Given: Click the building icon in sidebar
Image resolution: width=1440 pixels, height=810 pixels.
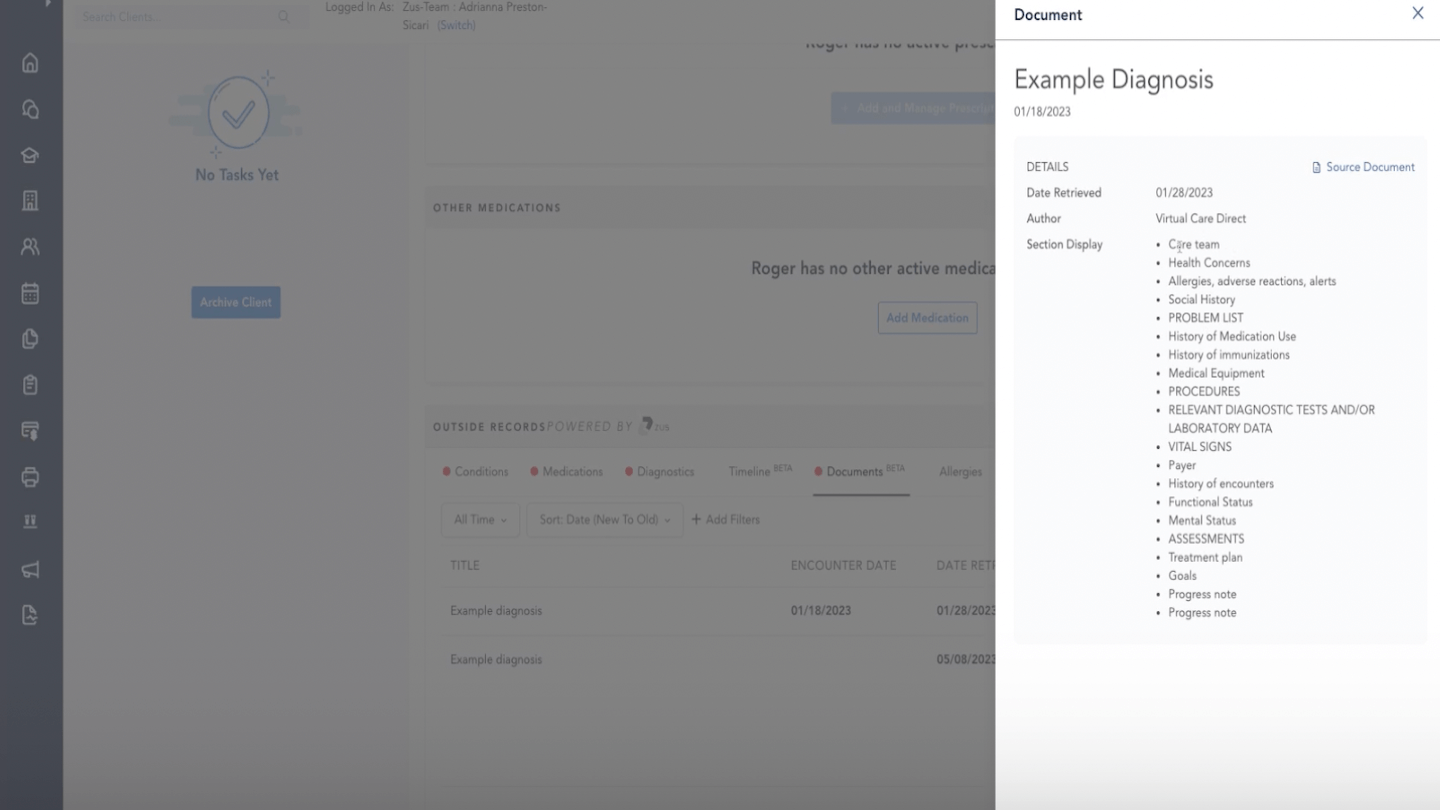Looking at the screenshot, I should [30, 201].
